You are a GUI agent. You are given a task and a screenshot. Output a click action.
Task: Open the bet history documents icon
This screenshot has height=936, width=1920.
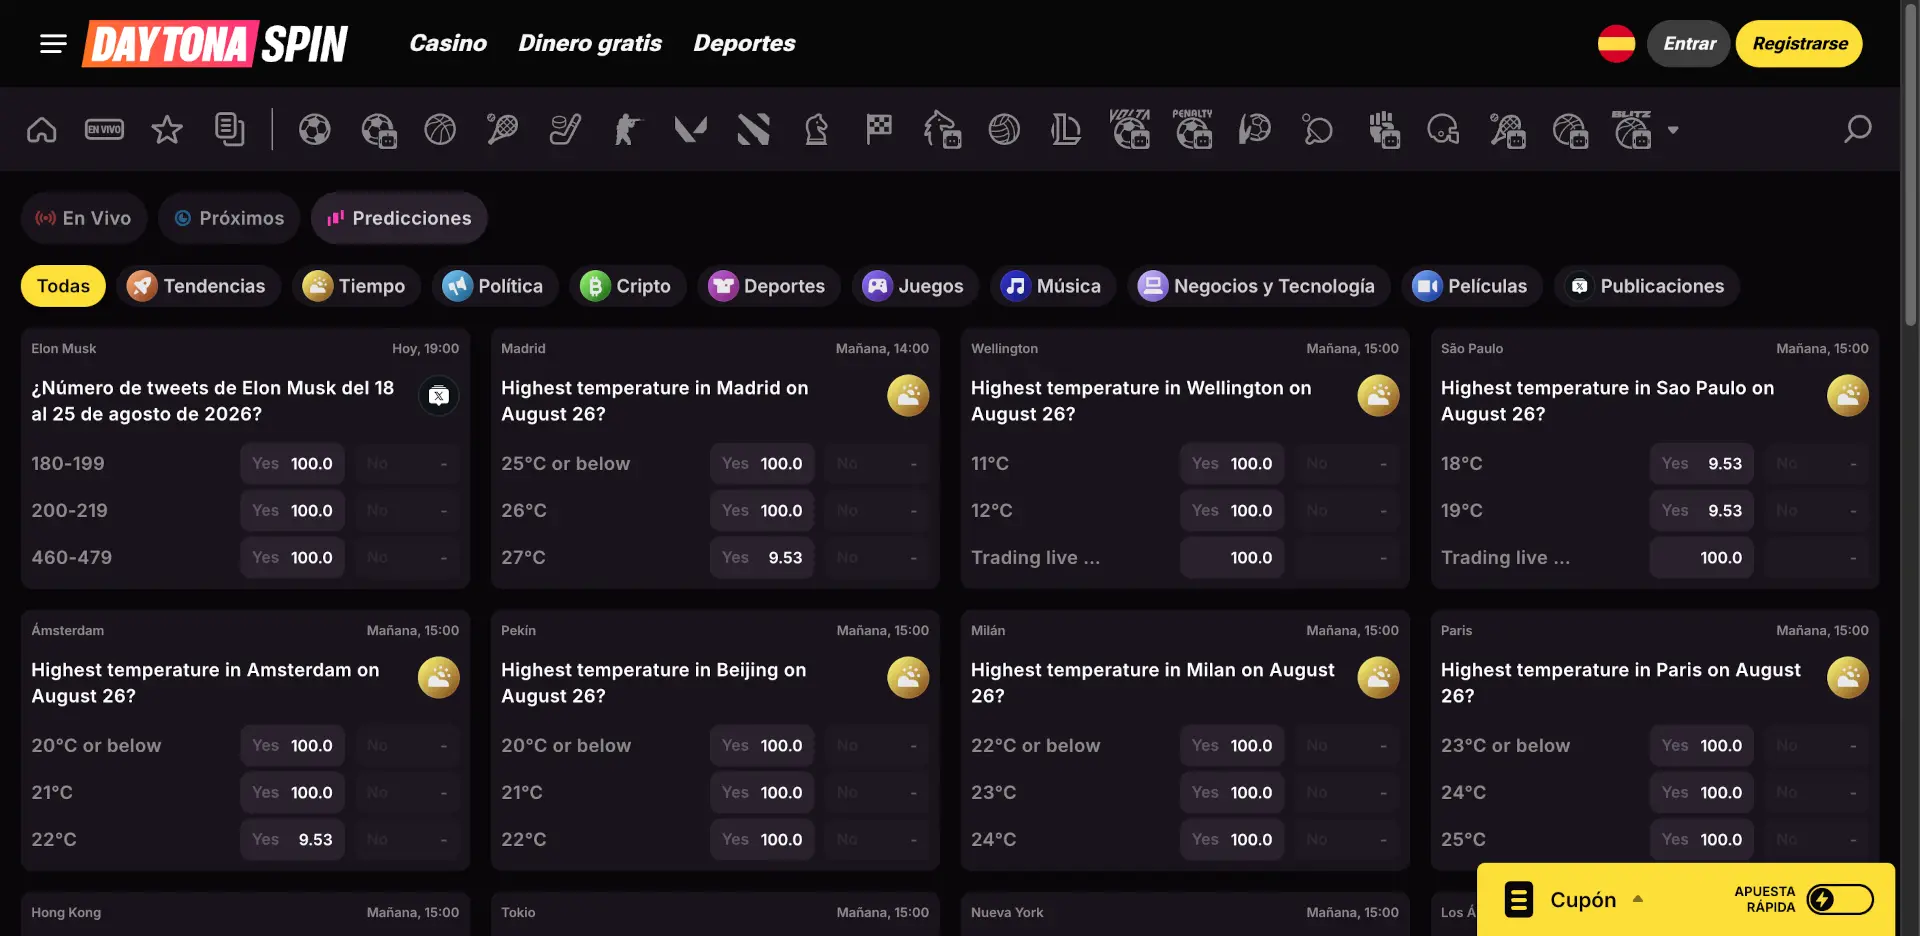coord(230,129)
